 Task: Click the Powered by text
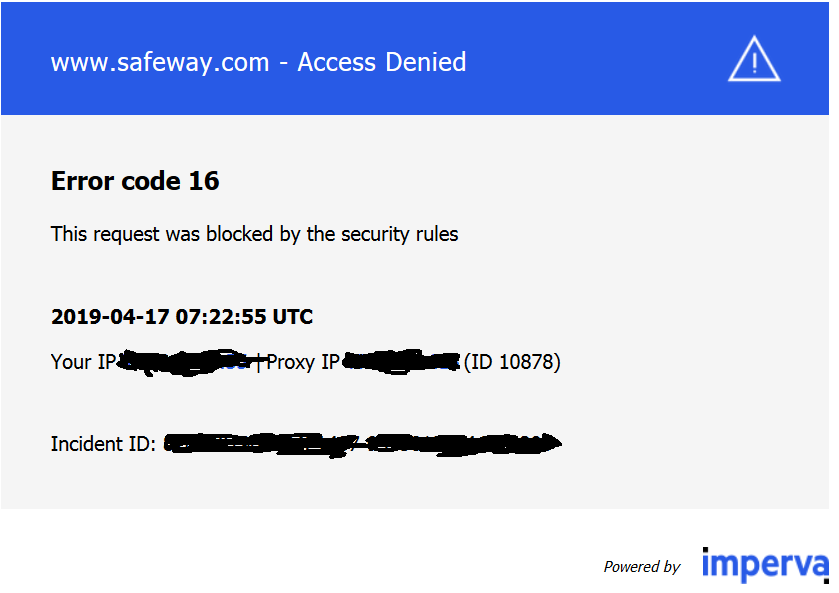click(x=642, y=567)
